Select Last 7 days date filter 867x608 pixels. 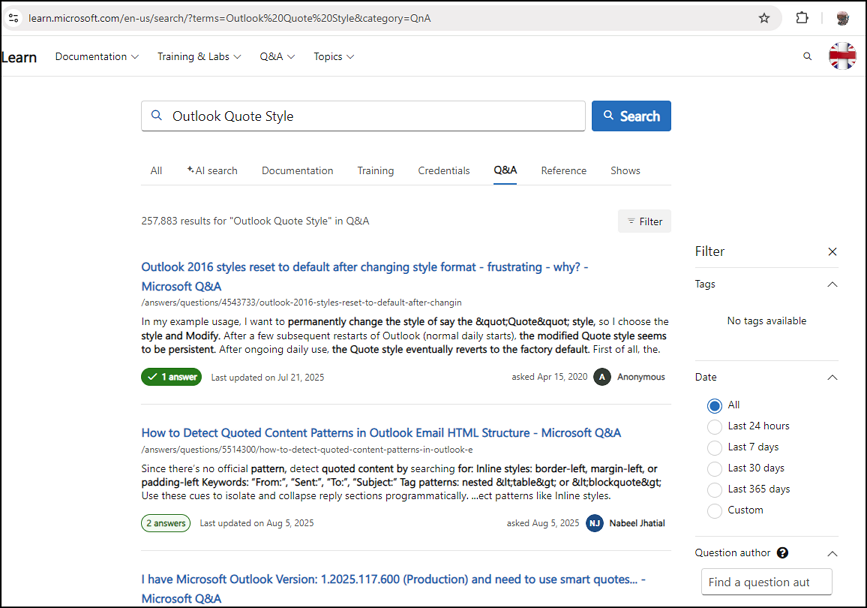tap(714, 448)
